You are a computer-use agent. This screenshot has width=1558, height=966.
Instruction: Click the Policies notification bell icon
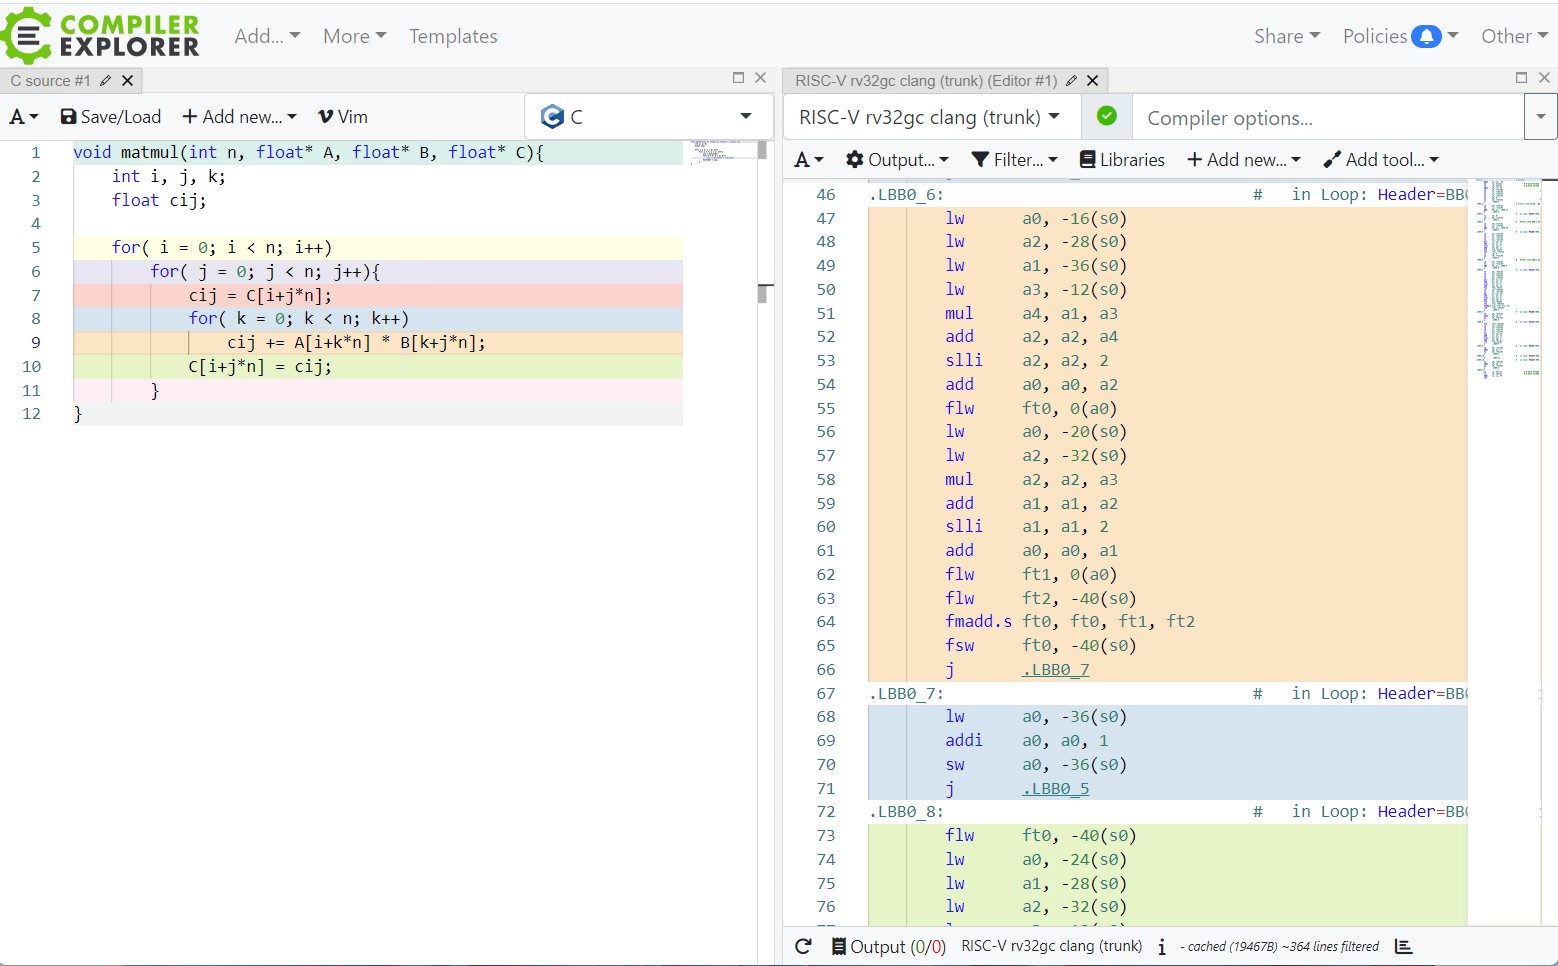1425,37
